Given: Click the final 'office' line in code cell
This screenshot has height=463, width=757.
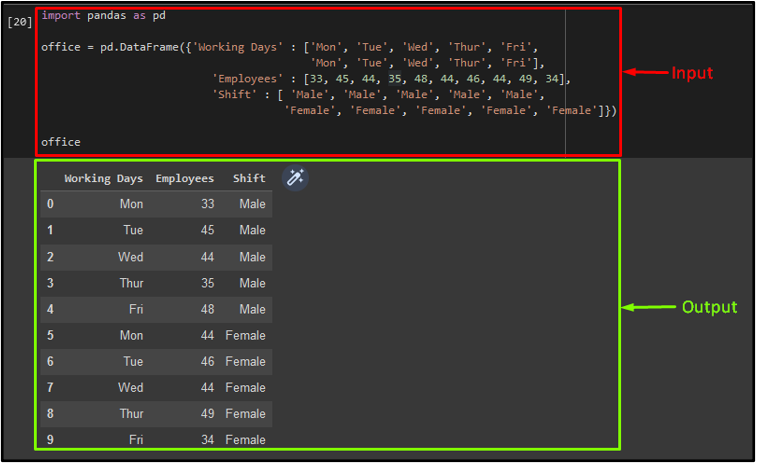Looking at the screenshot, I should point(61,142).
